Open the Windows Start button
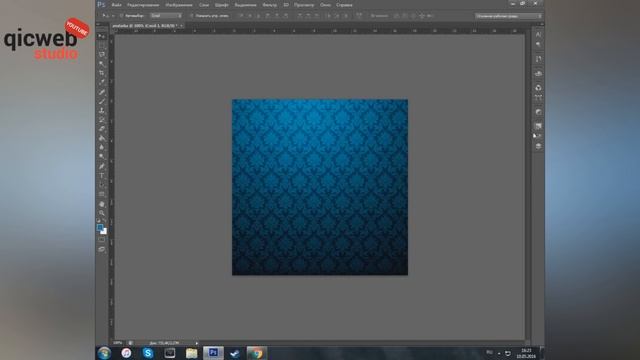 [104, 353]
